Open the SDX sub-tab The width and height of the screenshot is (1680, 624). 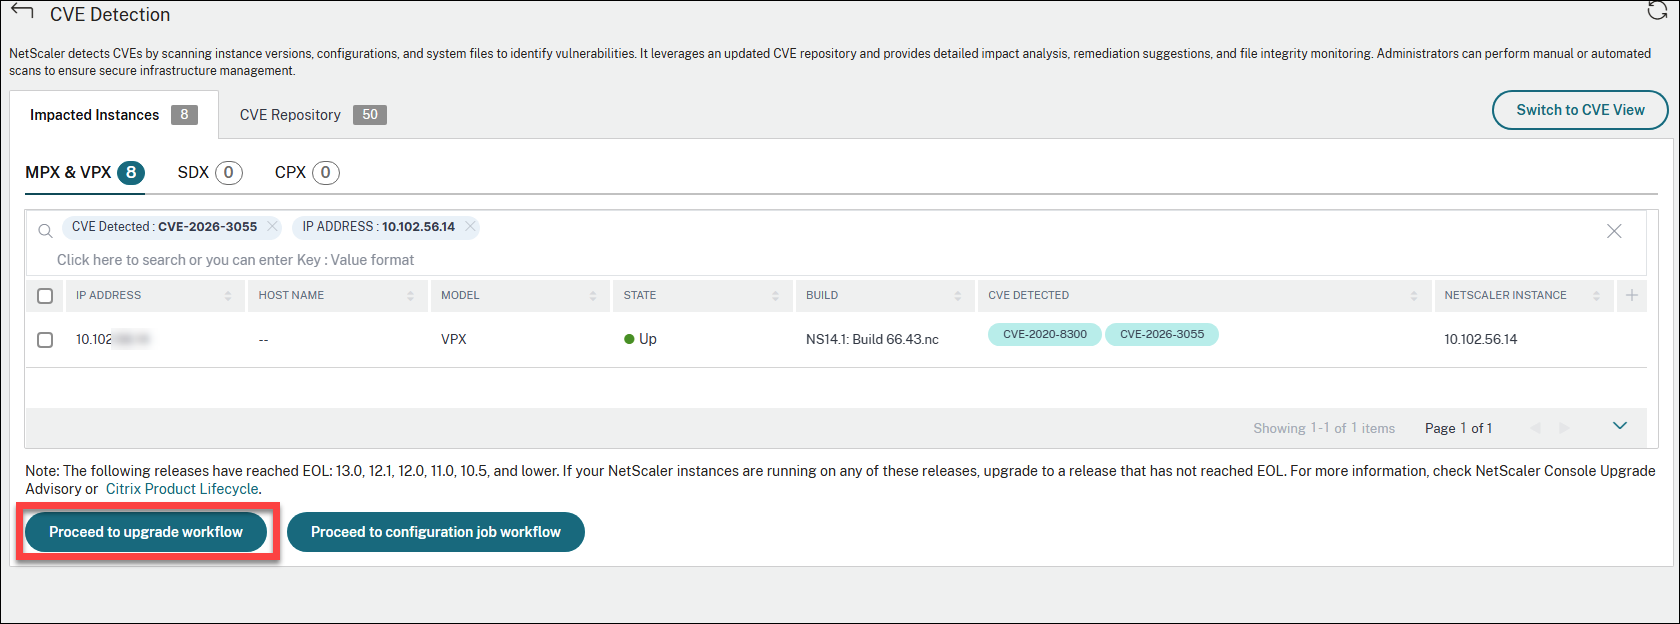(x=210, y=173)
